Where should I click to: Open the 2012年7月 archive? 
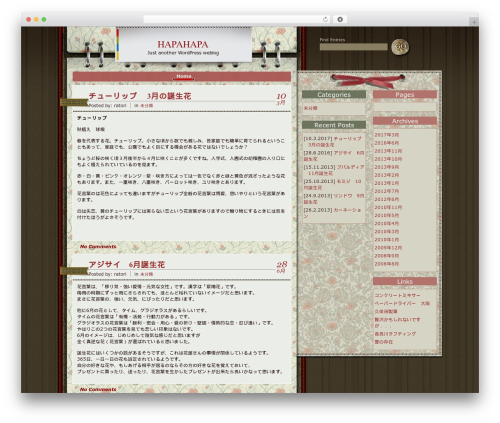387,191
